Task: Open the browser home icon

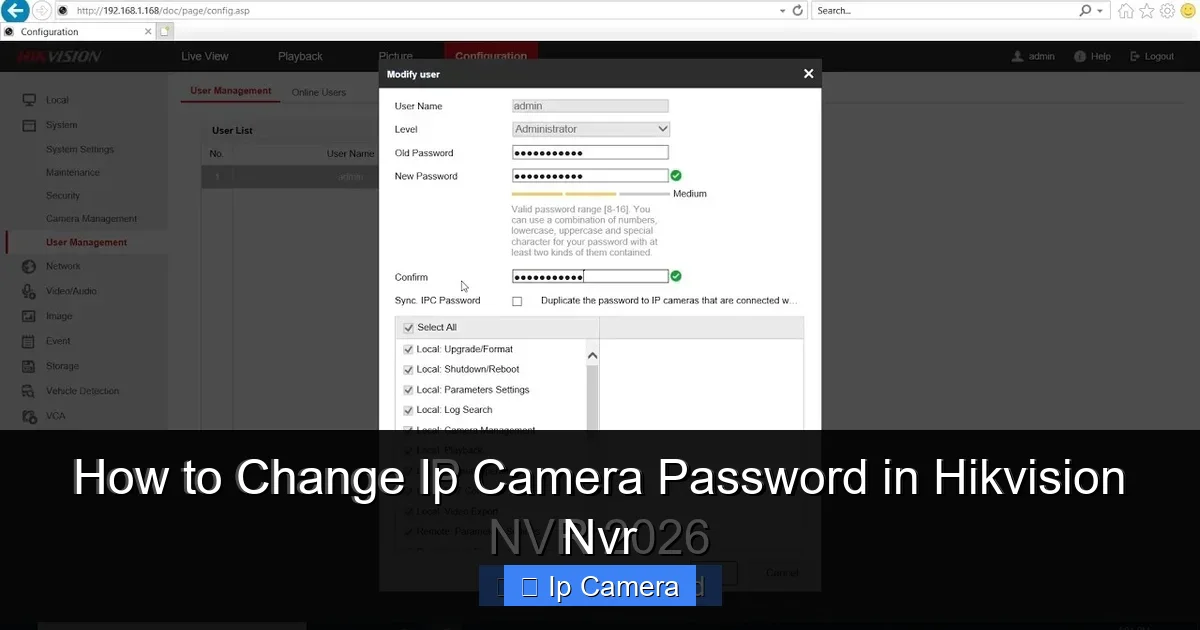Action: click(x=1126, y=11)
